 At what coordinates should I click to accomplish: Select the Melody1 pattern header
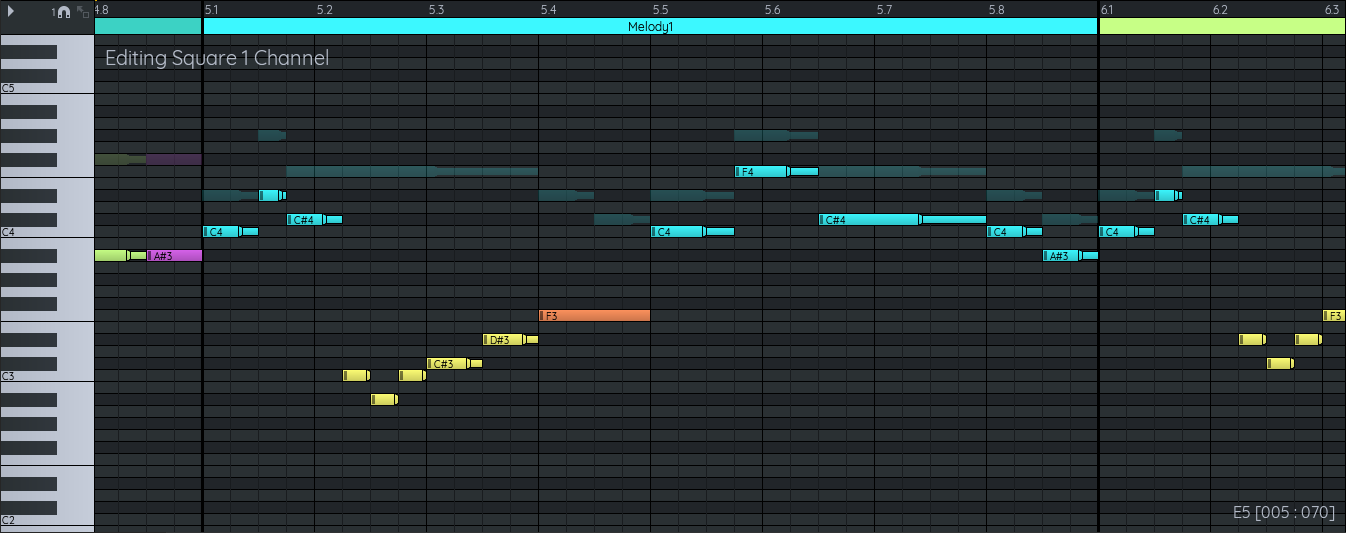(650, 26)
